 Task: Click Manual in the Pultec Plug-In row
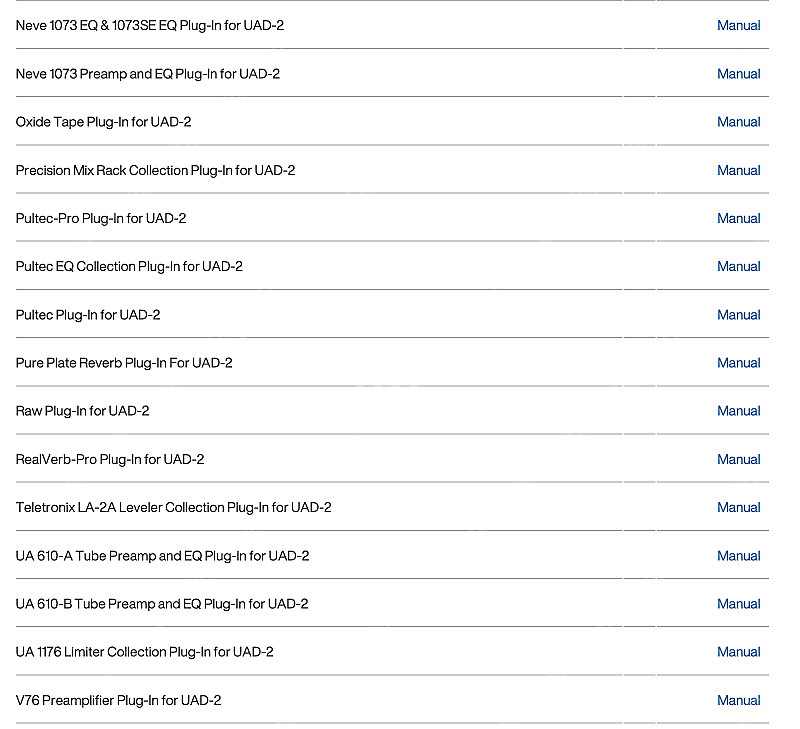738,315
